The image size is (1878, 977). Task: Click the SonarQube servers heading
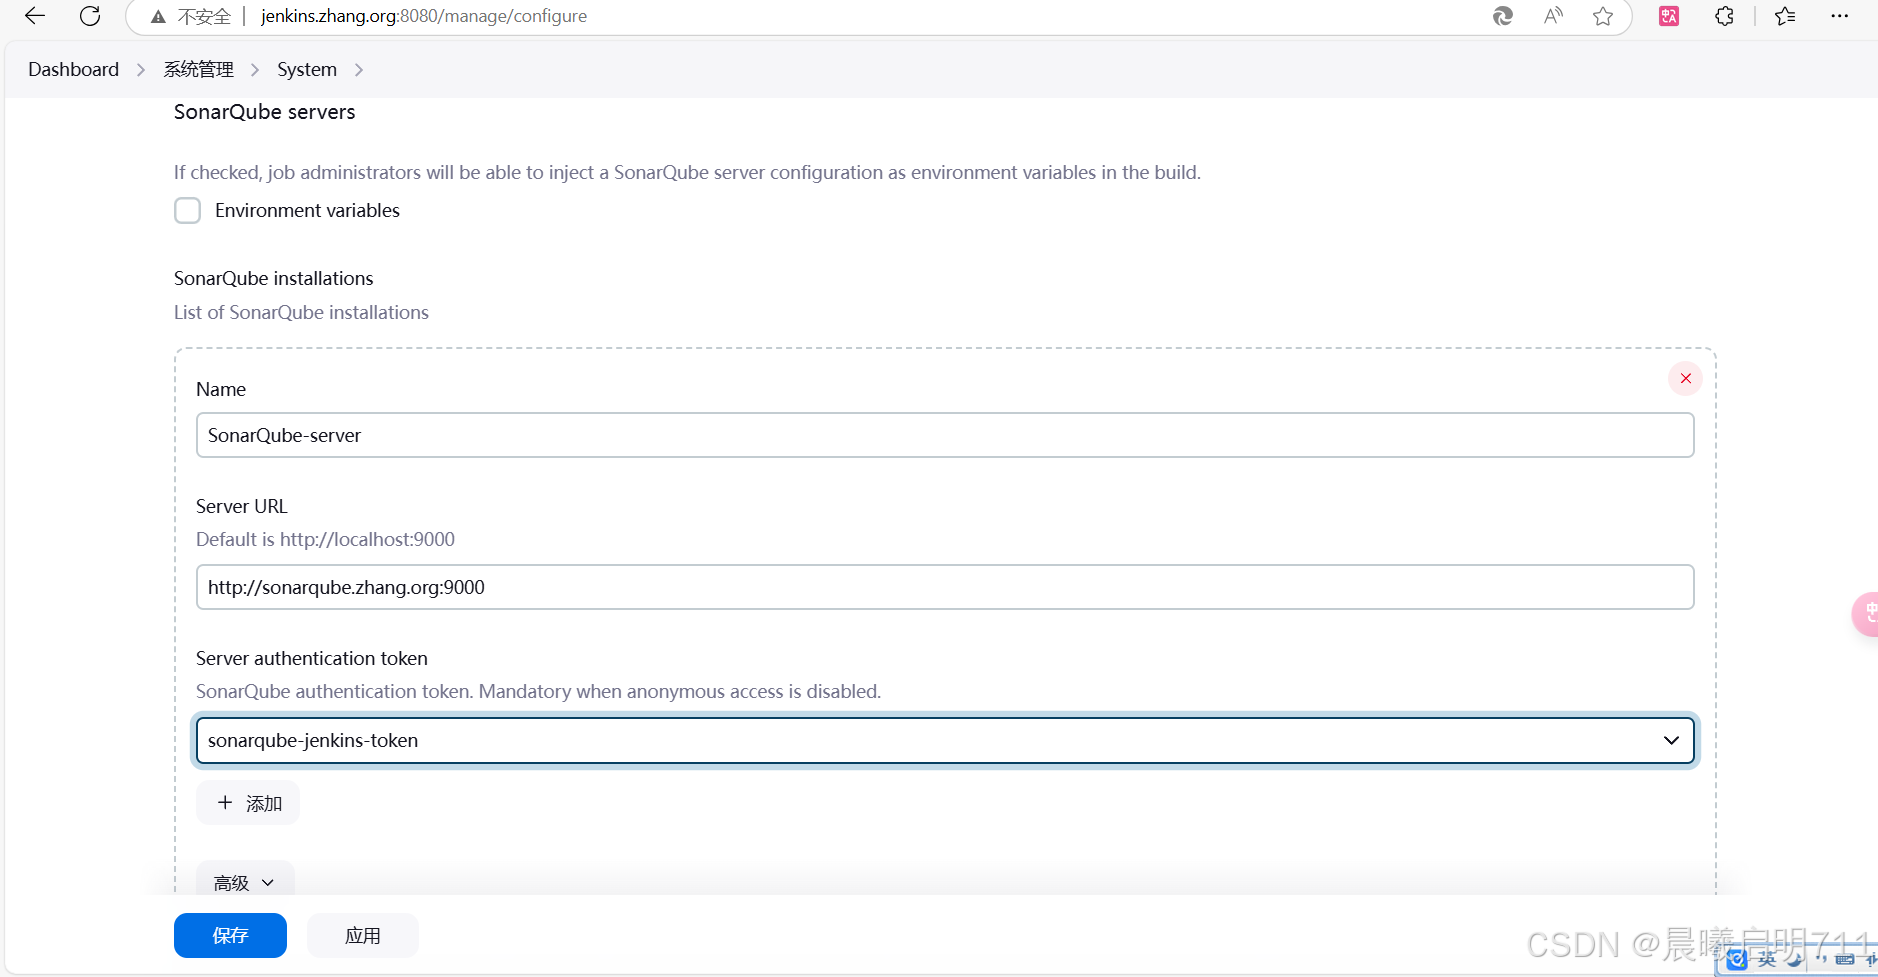pos(264,112)
